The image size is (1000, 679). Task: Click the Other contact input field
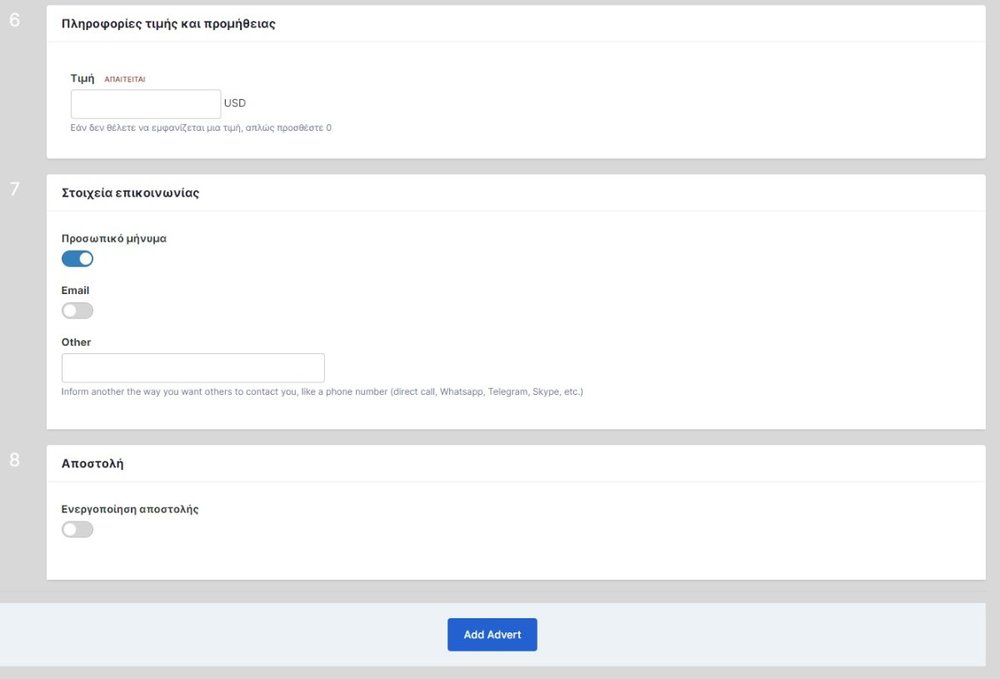[193, 368]
